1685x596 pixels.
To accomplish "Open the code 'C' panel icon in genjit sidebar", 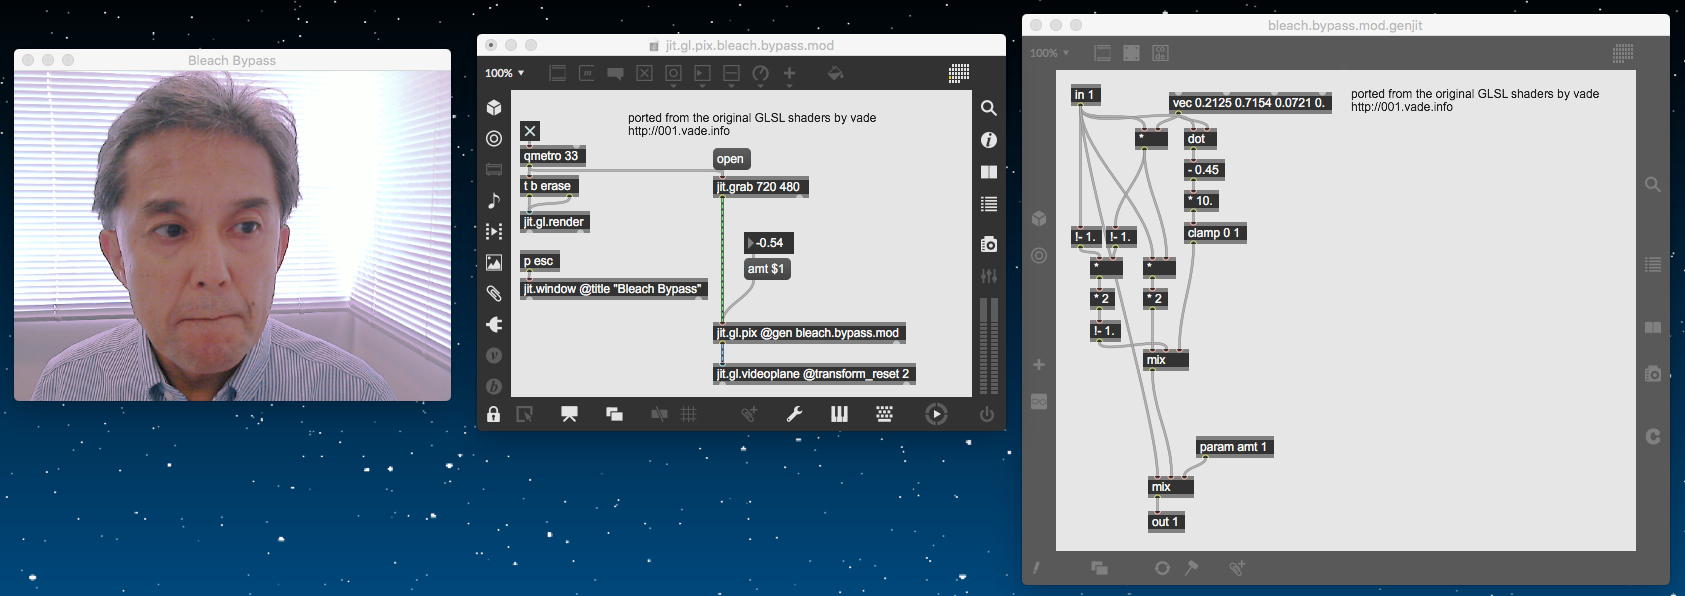I will (x=1652, y=436).
